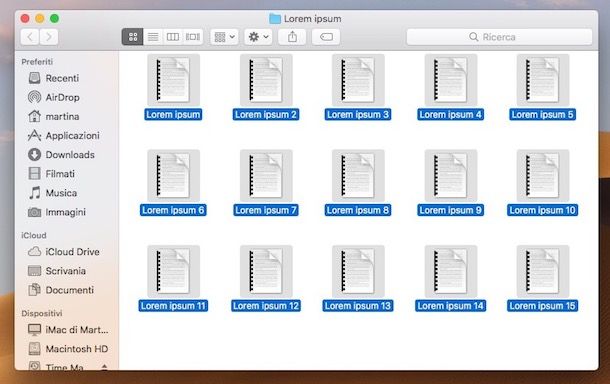Click the 'Lorem ipsum 11' file name label
Screen dimensions: 610x384
(173, 306)
